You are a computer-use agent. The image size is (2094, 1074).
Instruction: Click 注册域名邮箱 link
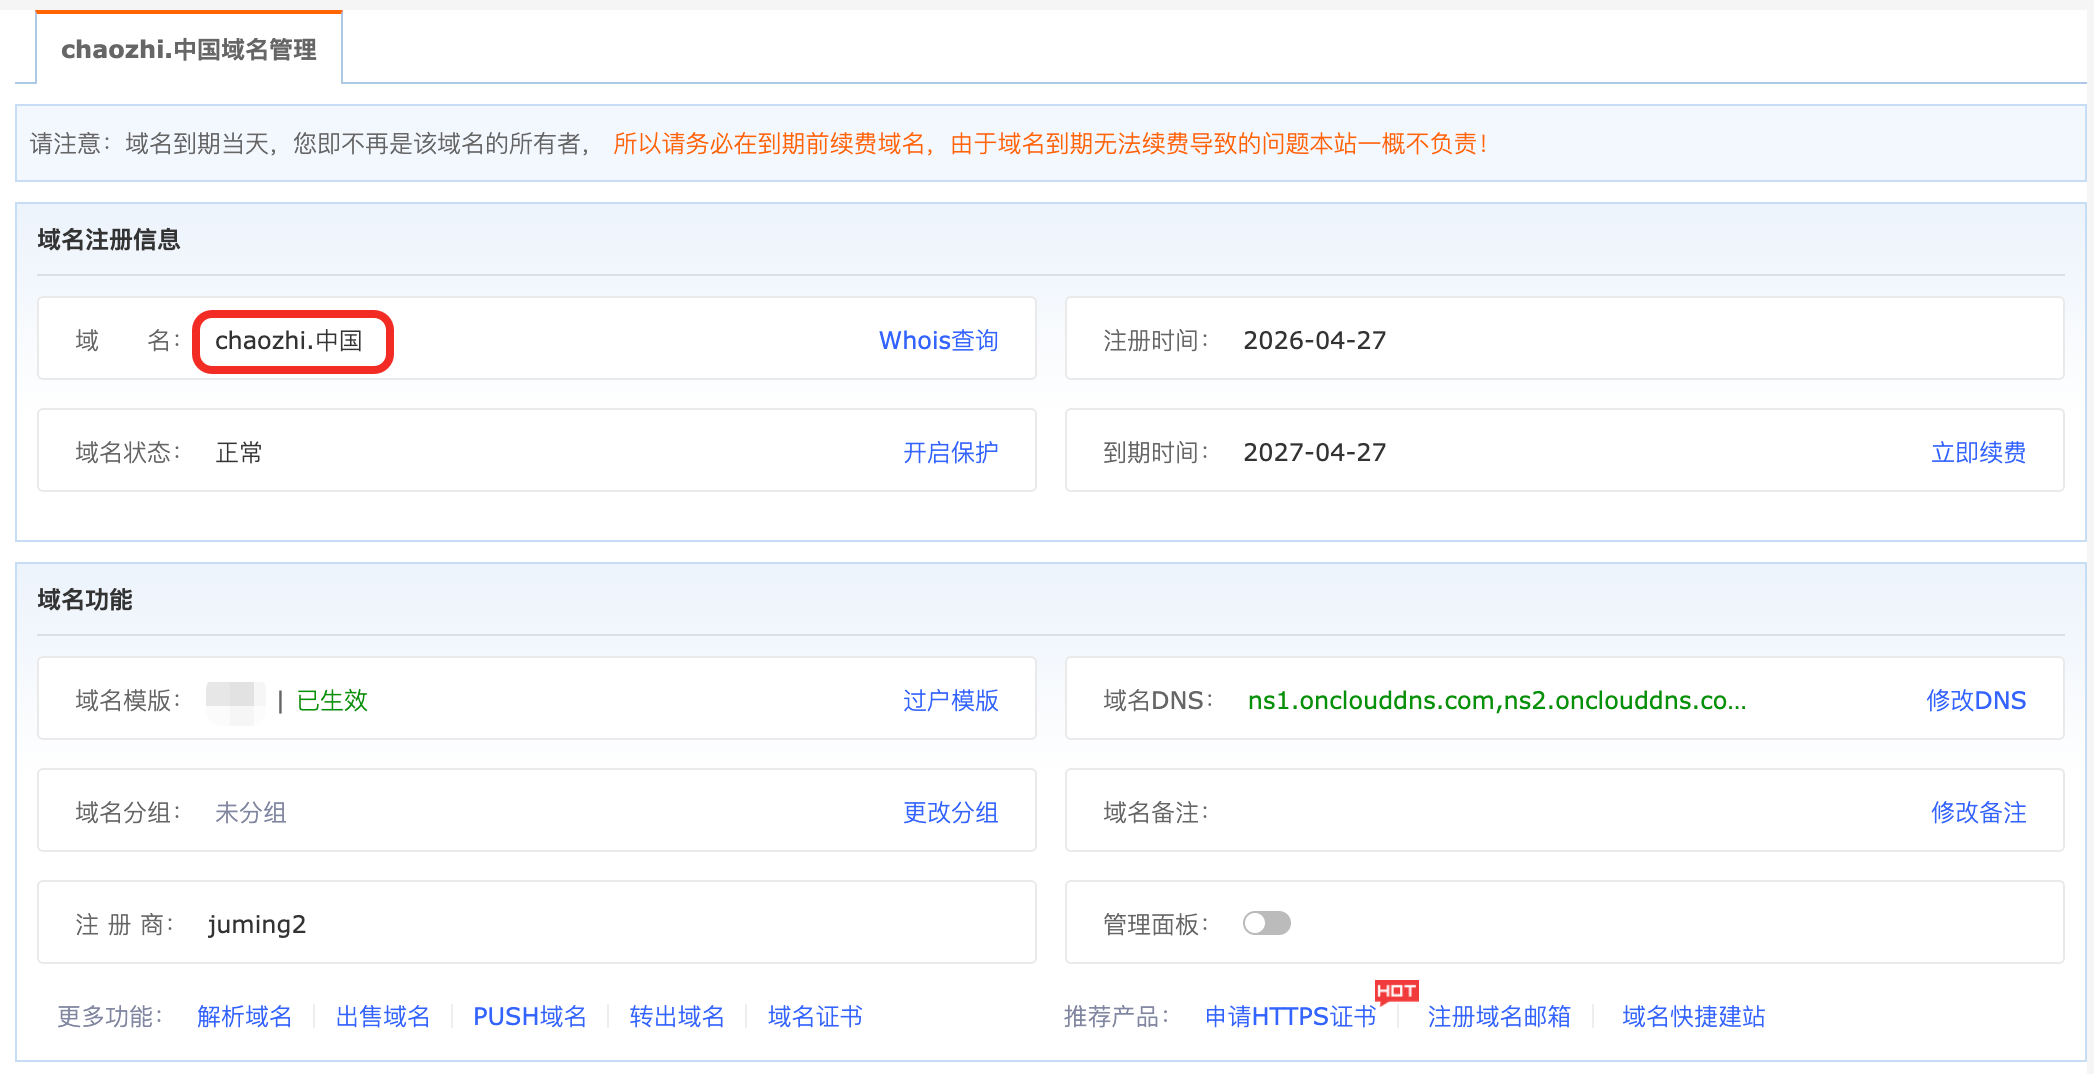click(1499, 1017)
